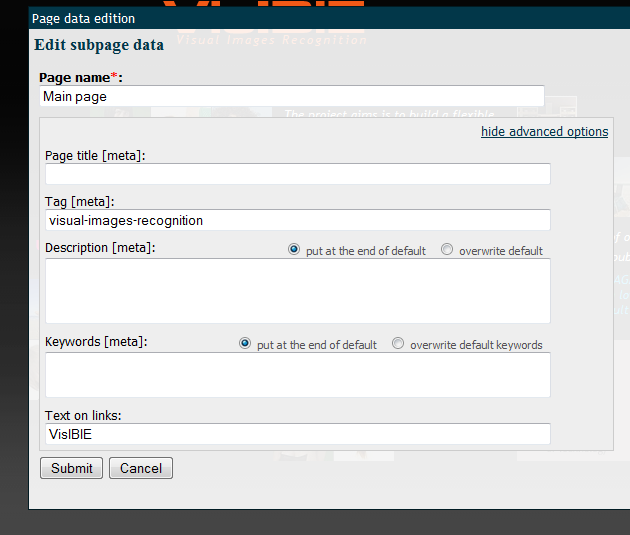Screen dimensions: 630x535
Task: Select Keywords put at the end of default
Action: [245, 343]
